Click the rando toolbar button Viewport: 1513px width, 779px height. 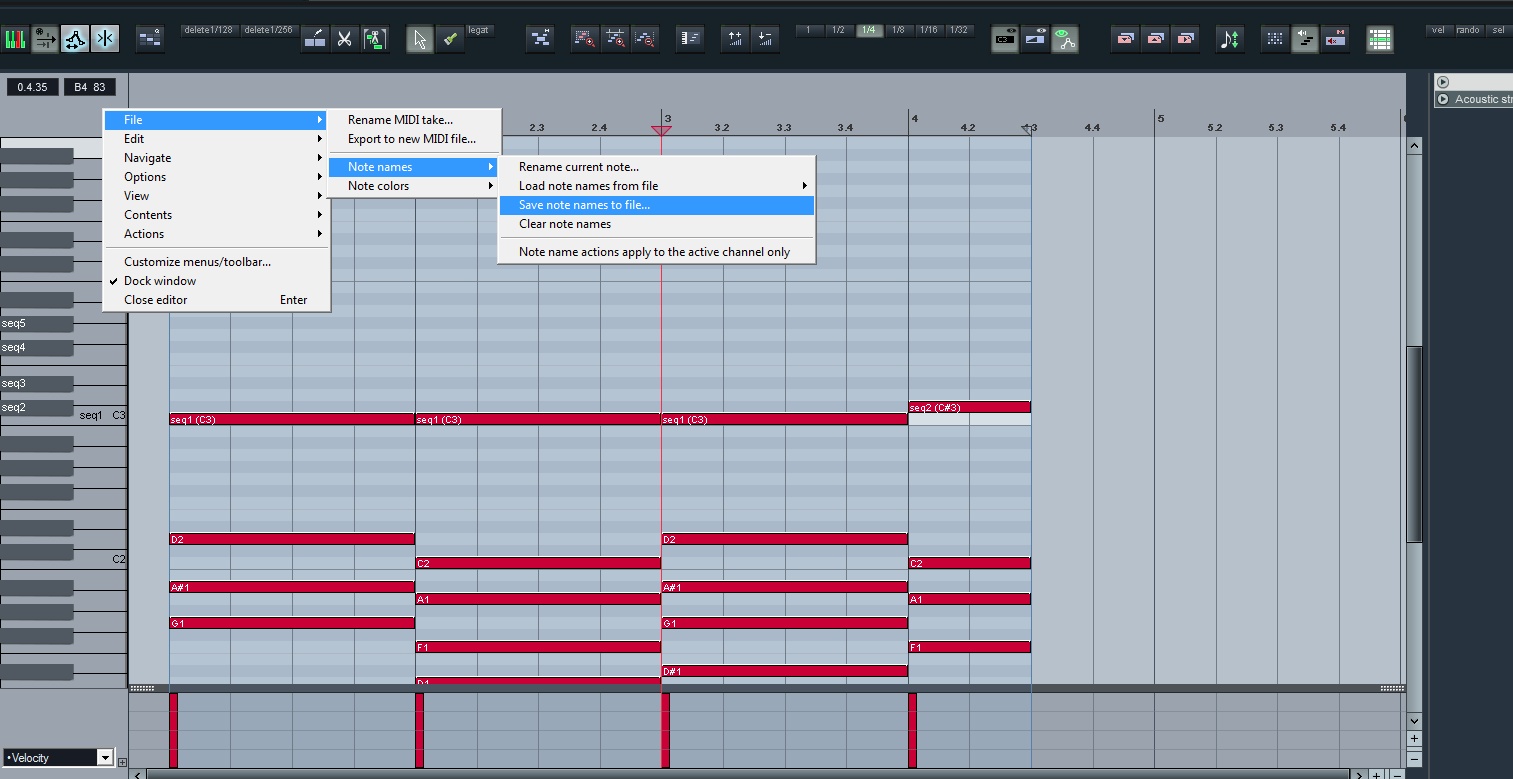tap(1468, 30)
